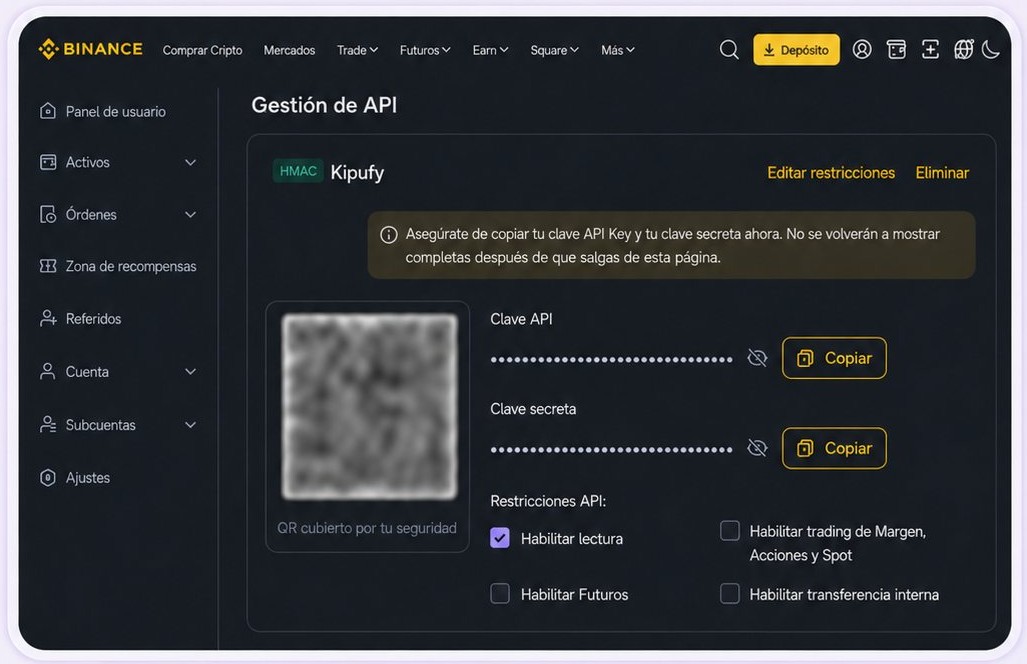Viewport: 1027px width, 664px height.
Task: Open the search magnifier icon
Action: (x=729, y=50)
